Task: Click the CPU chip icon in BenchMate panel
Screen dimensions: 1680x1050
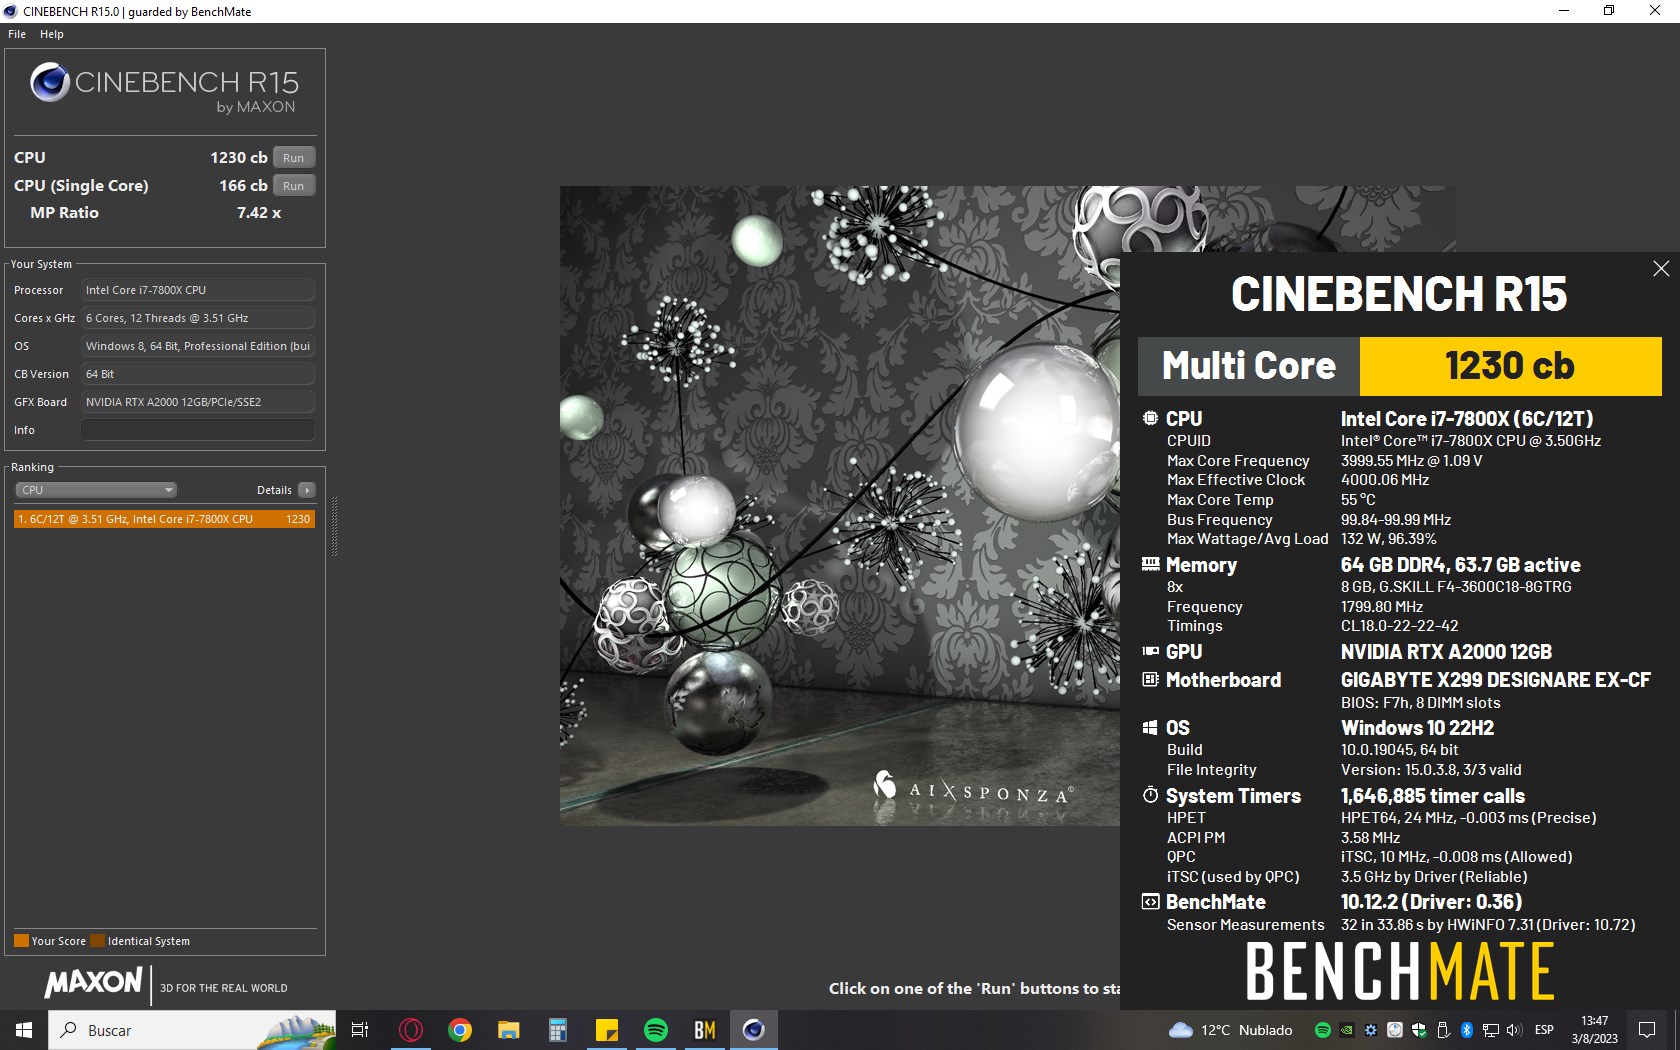Action: pos(1150,418)
